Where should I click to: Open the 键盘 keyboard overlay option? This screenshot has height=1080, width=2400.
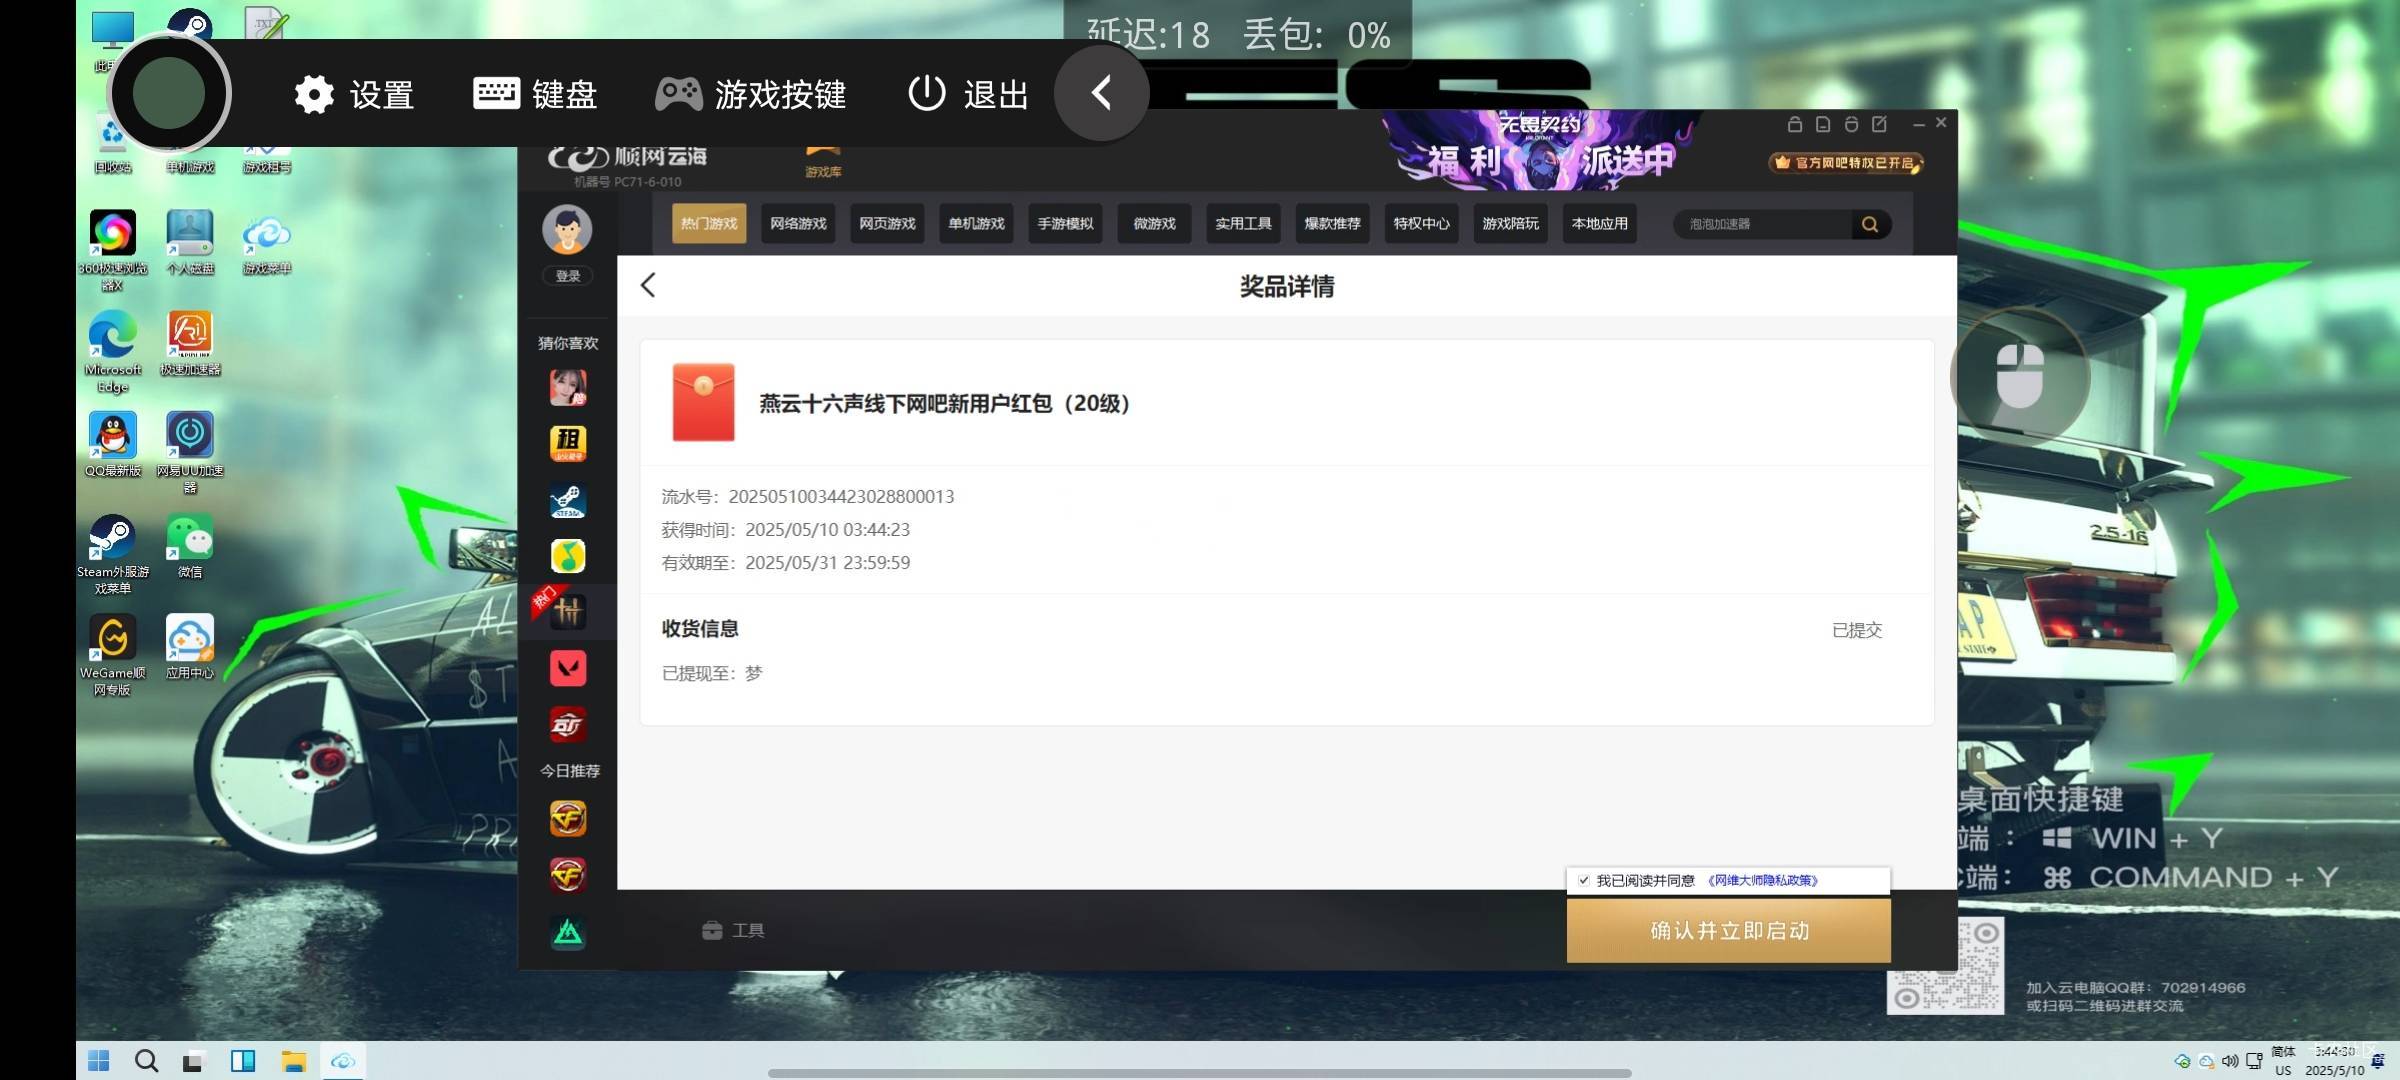[535, 95]
